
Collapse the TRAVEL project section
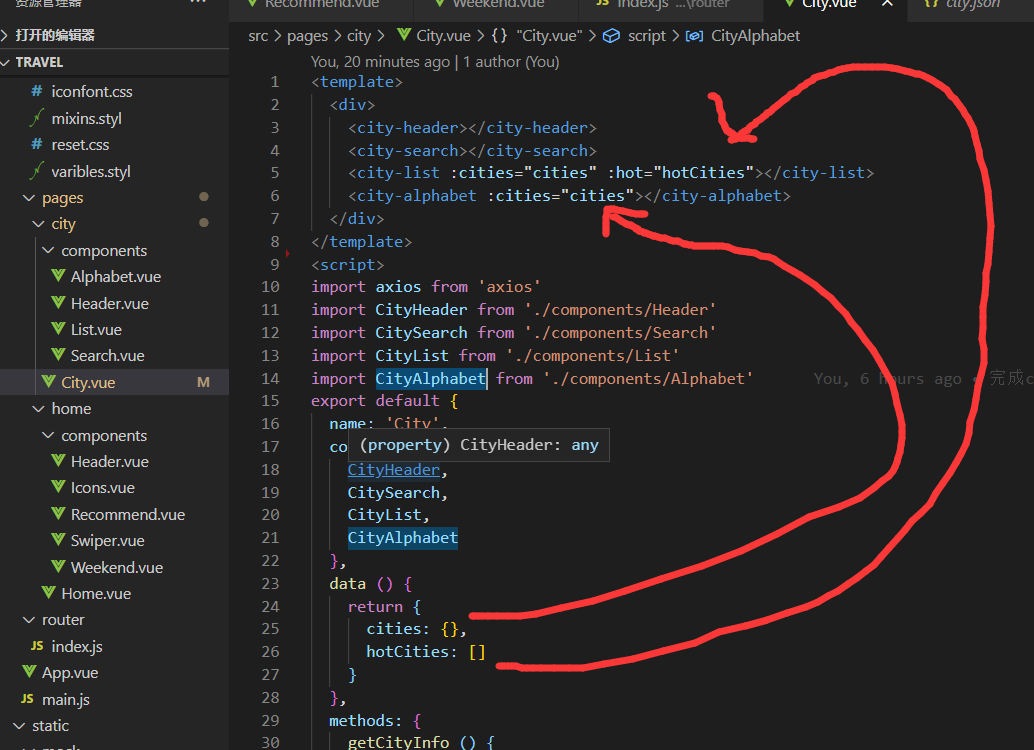(7, 62)
